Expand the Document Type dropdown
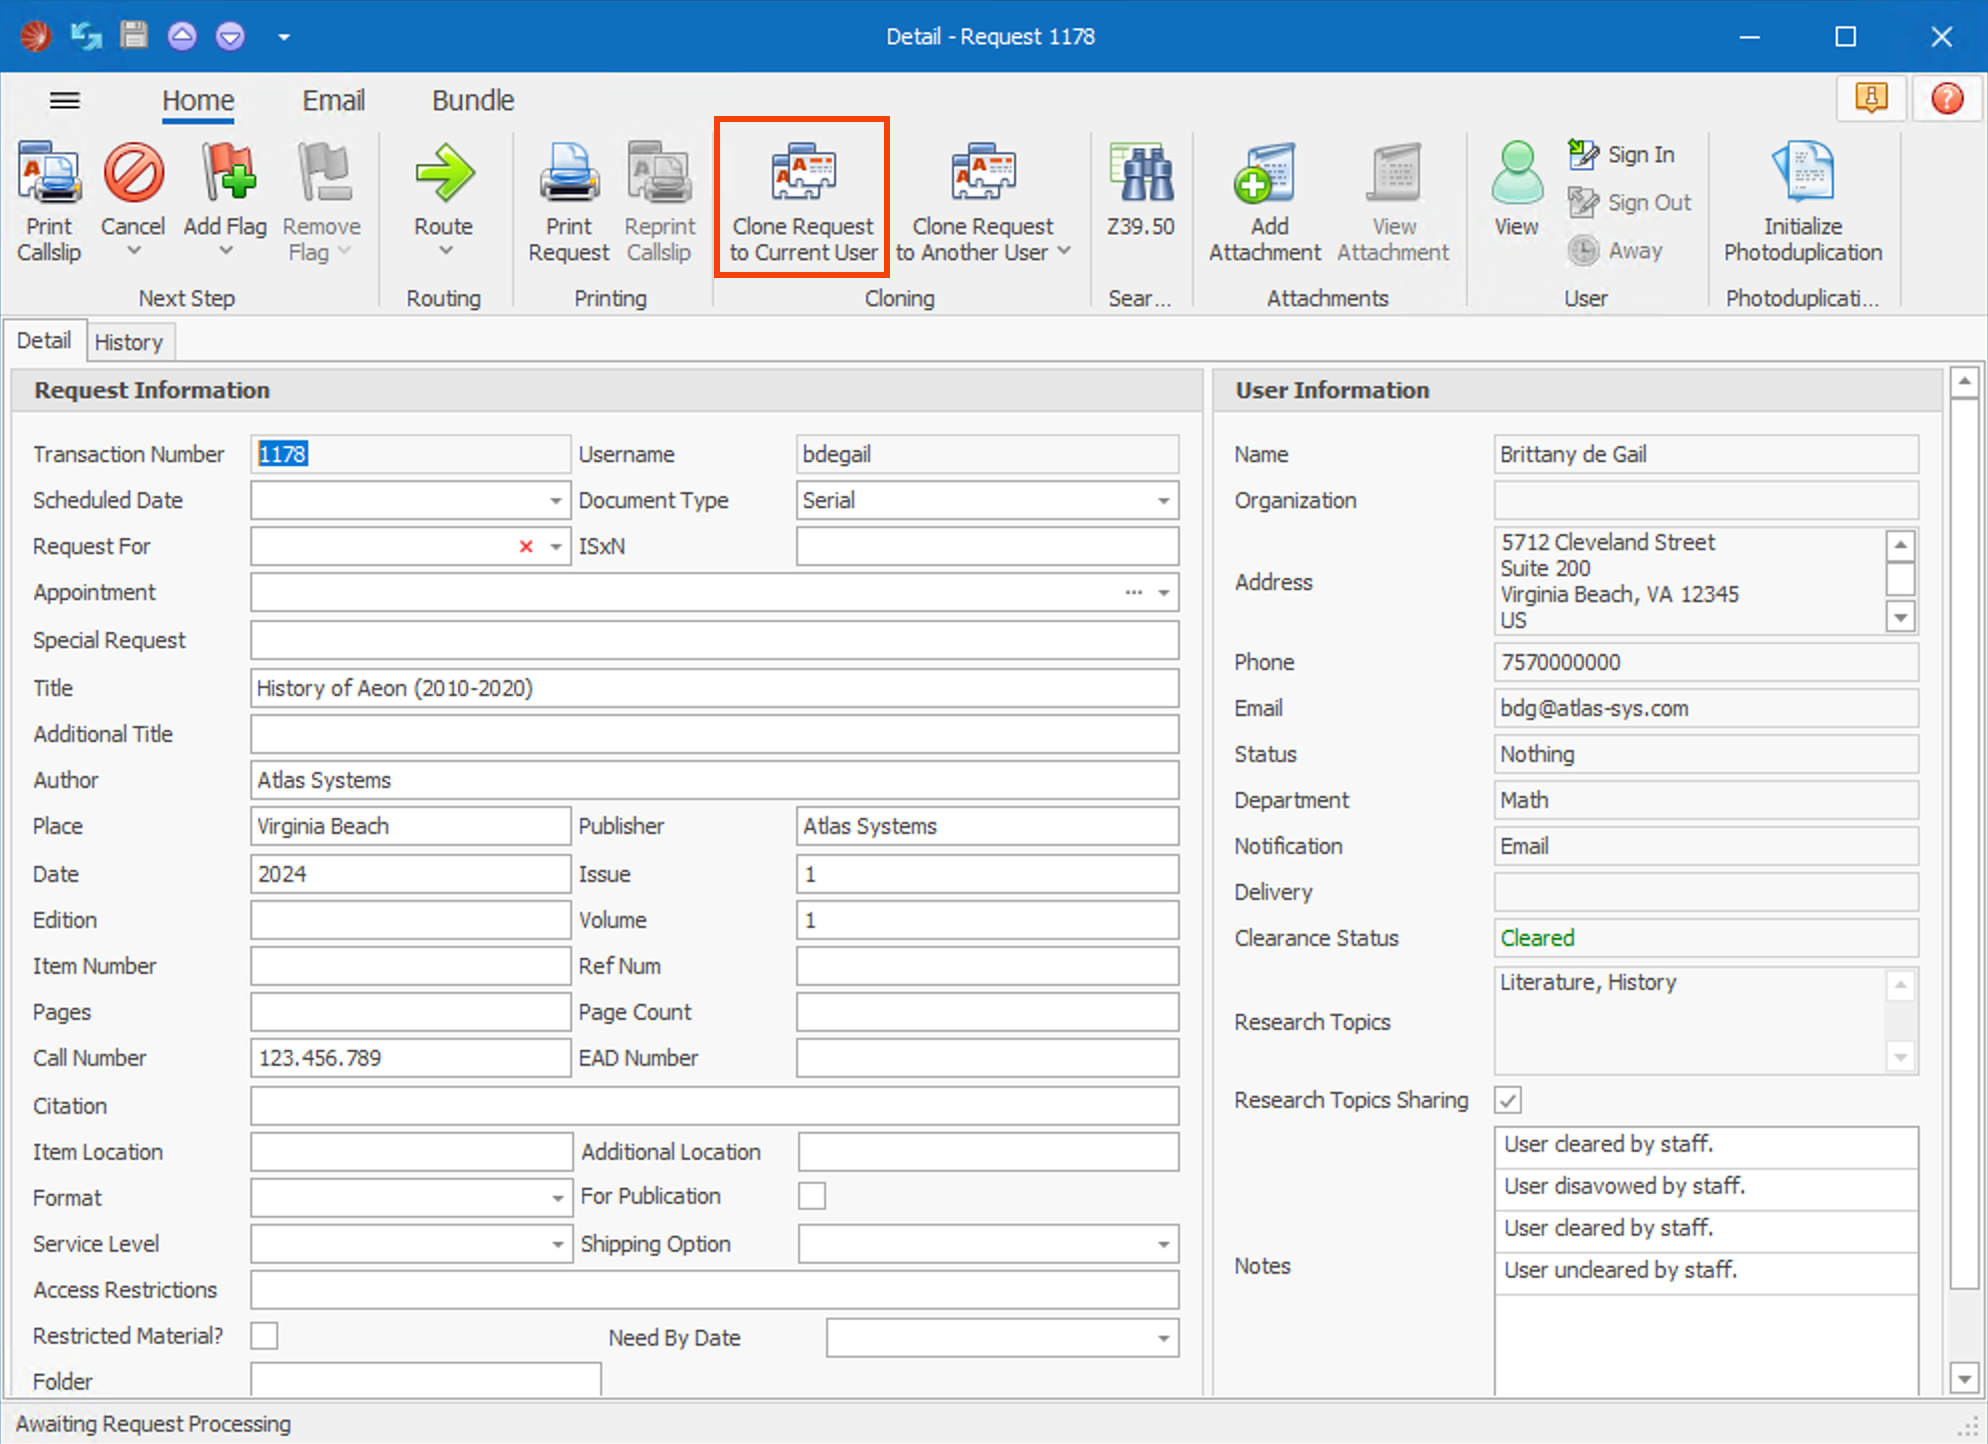The height and width of the screenshot is (1444, 1988). 1163,501
